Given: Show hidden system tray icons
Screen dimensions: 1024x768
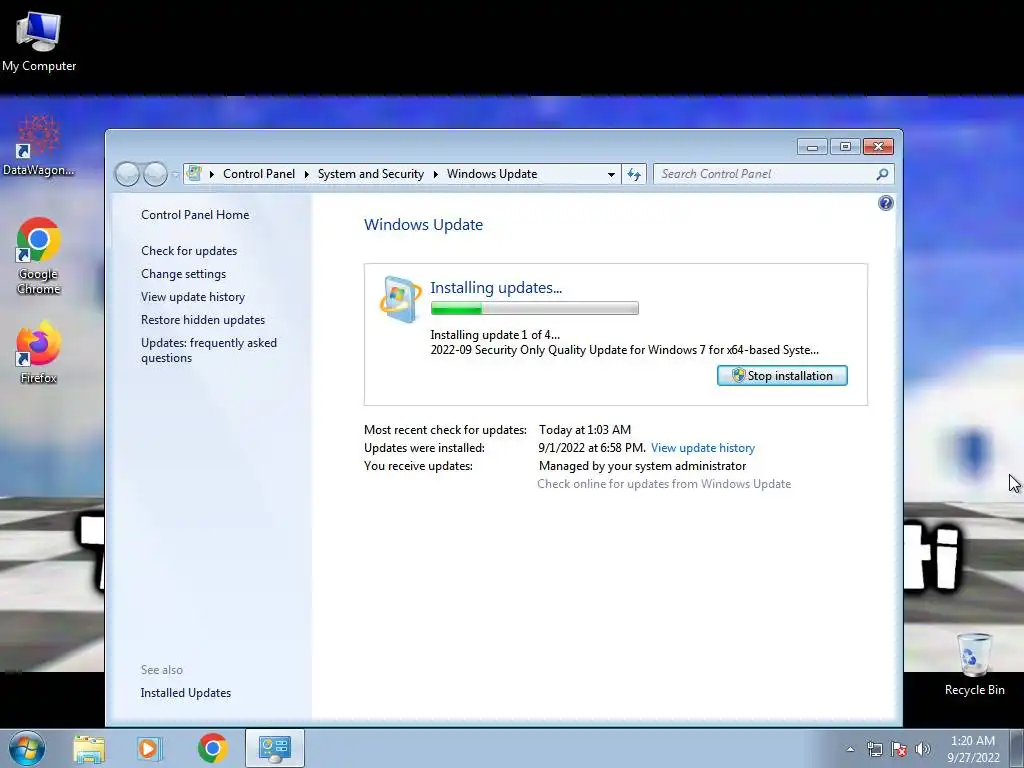Looking at the screenshot, I should (850, 749).
